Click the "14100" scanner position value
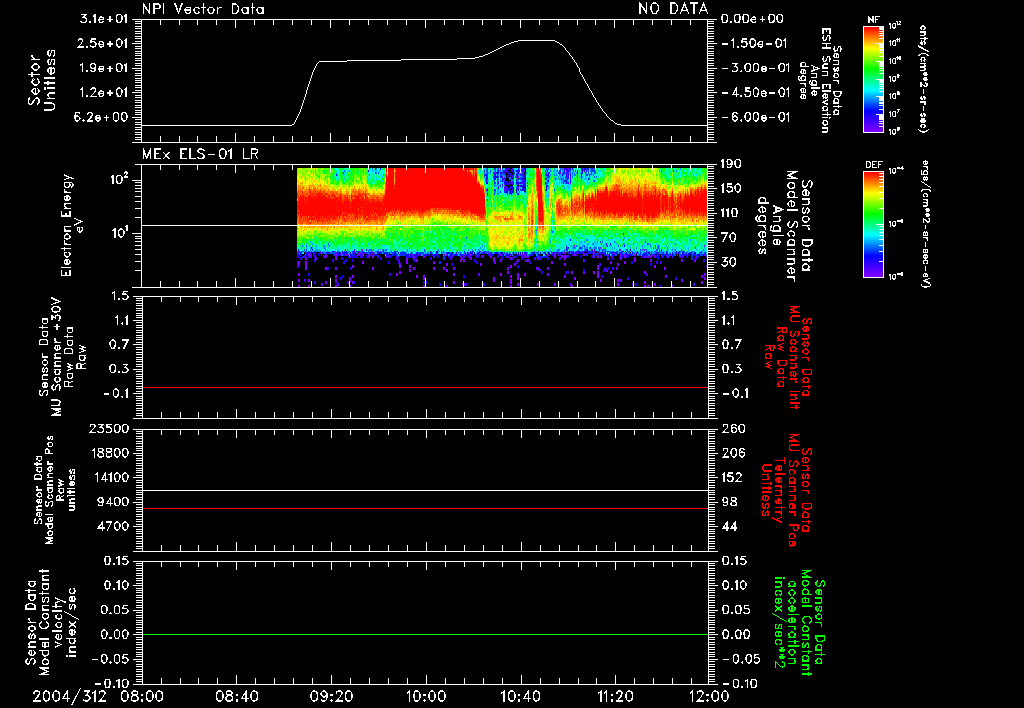This screenshot has height=708, width=1024. coord(109,477)
